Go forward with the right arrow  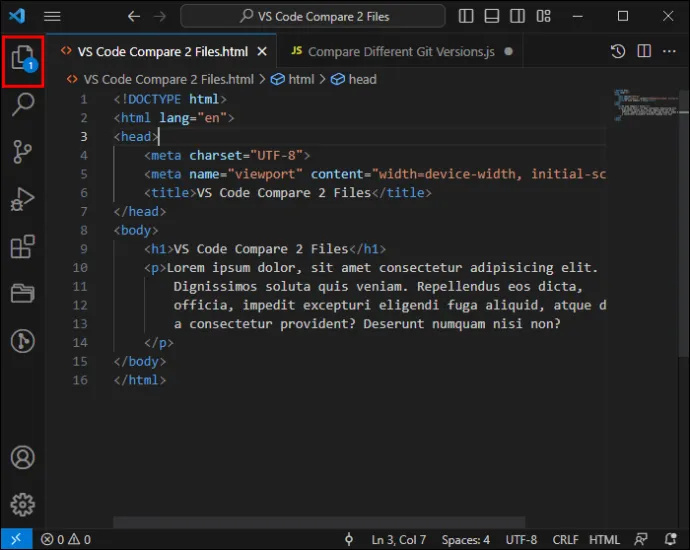[160, 17]
